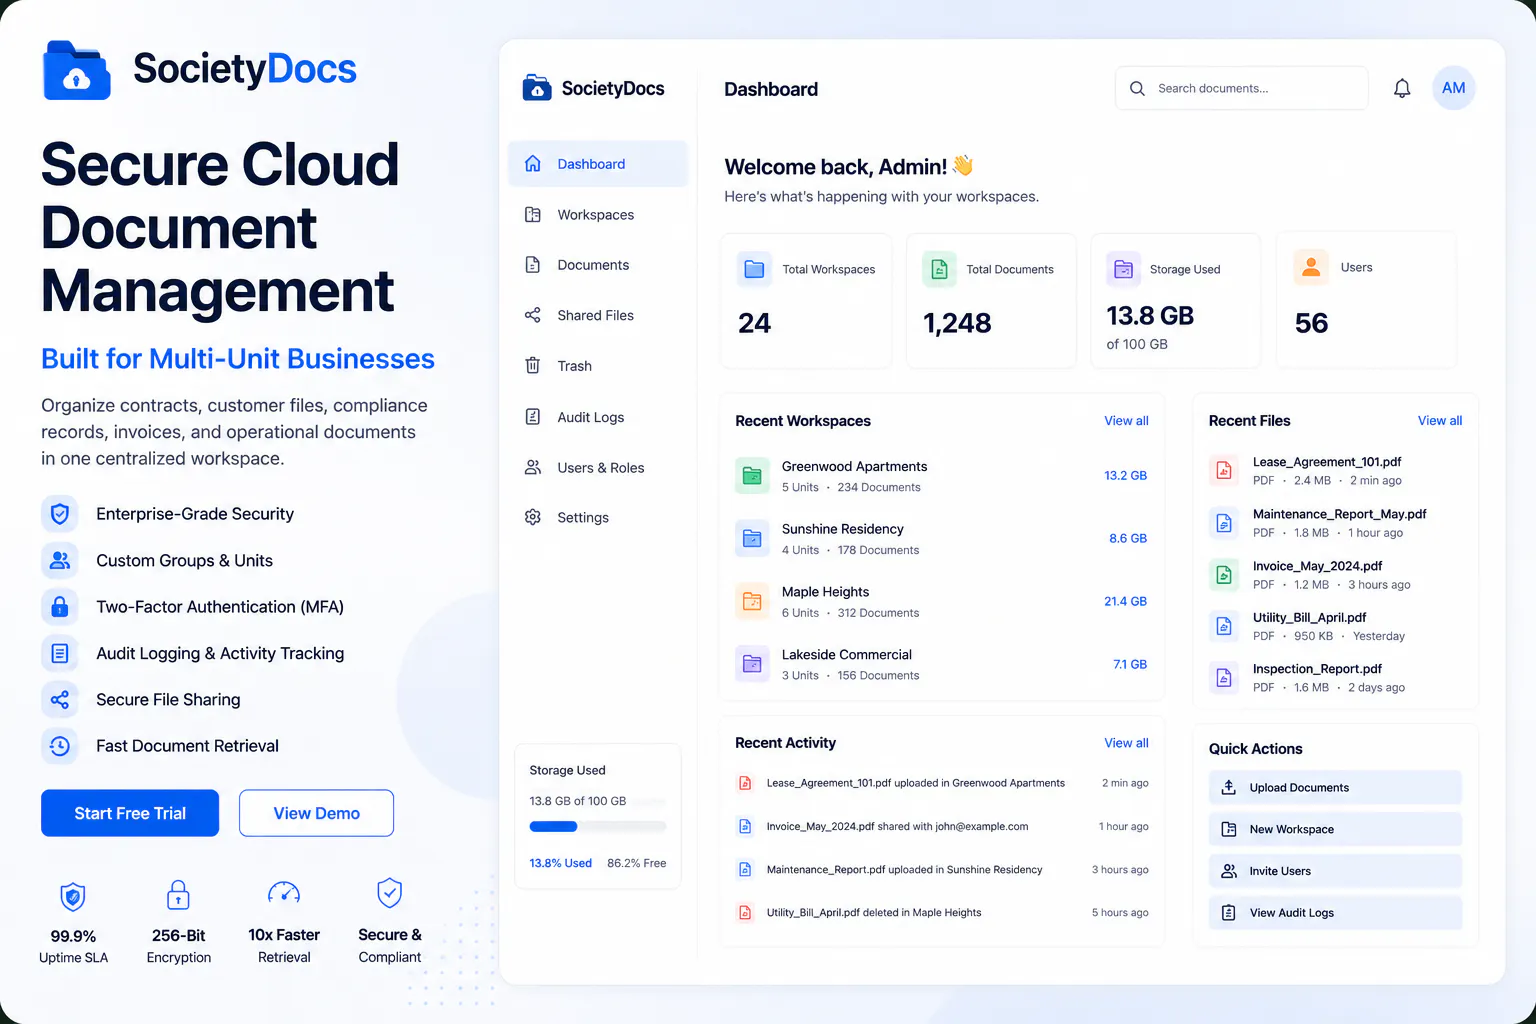The image size is (1536, 1024).
Task: Open Trash in the sidebar
Action: (x=598, y=366)
